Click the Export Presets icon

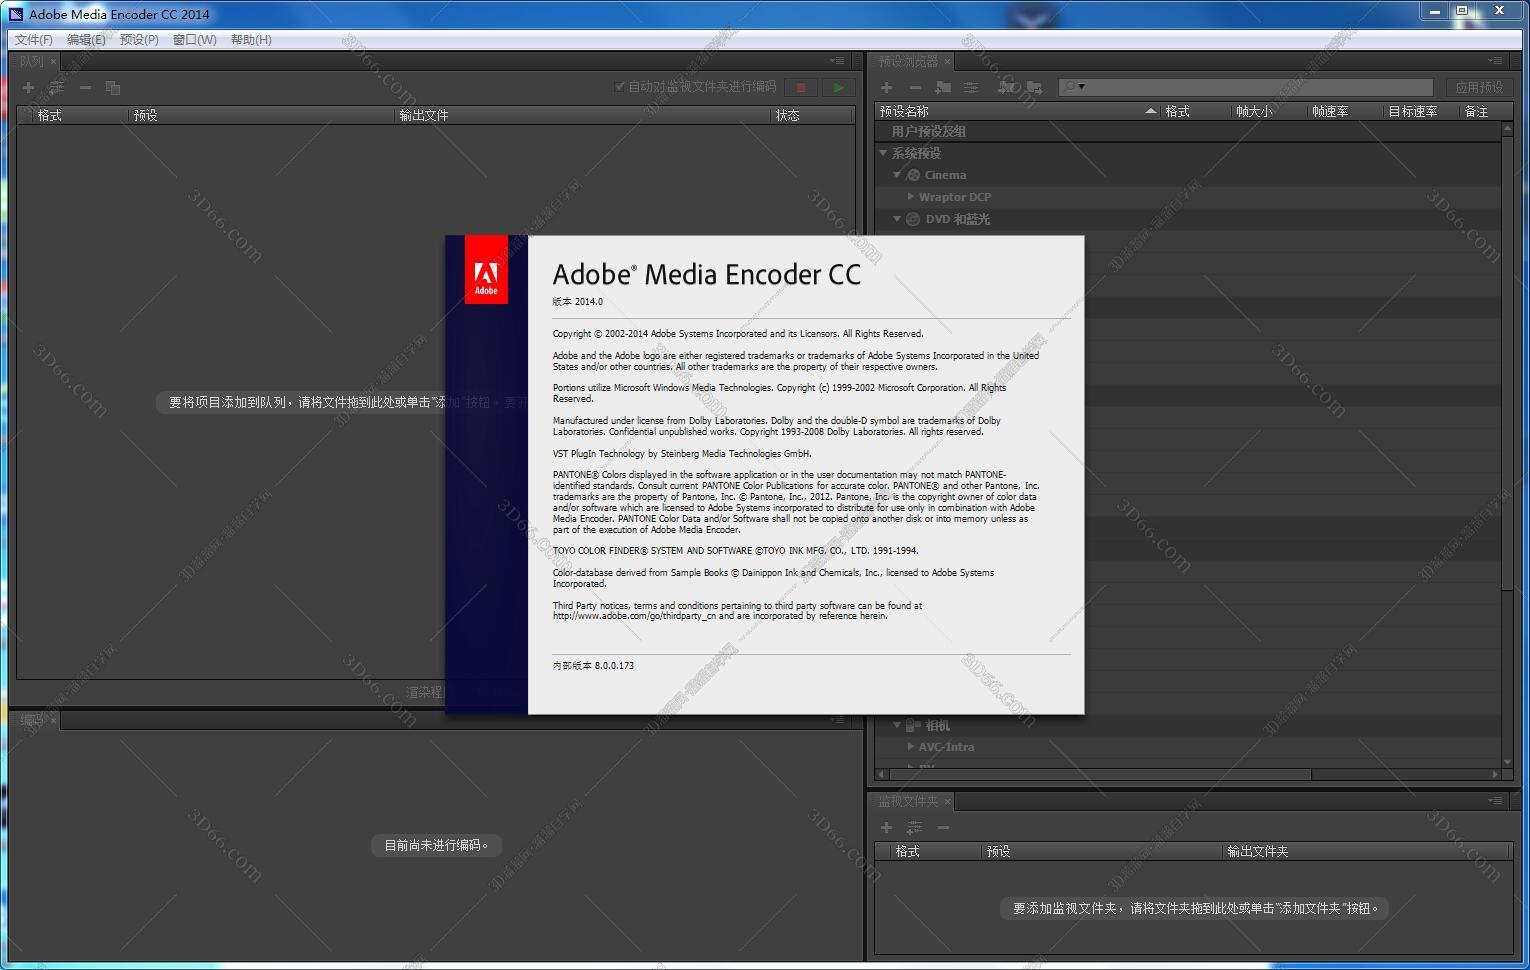click(1034, 88)
